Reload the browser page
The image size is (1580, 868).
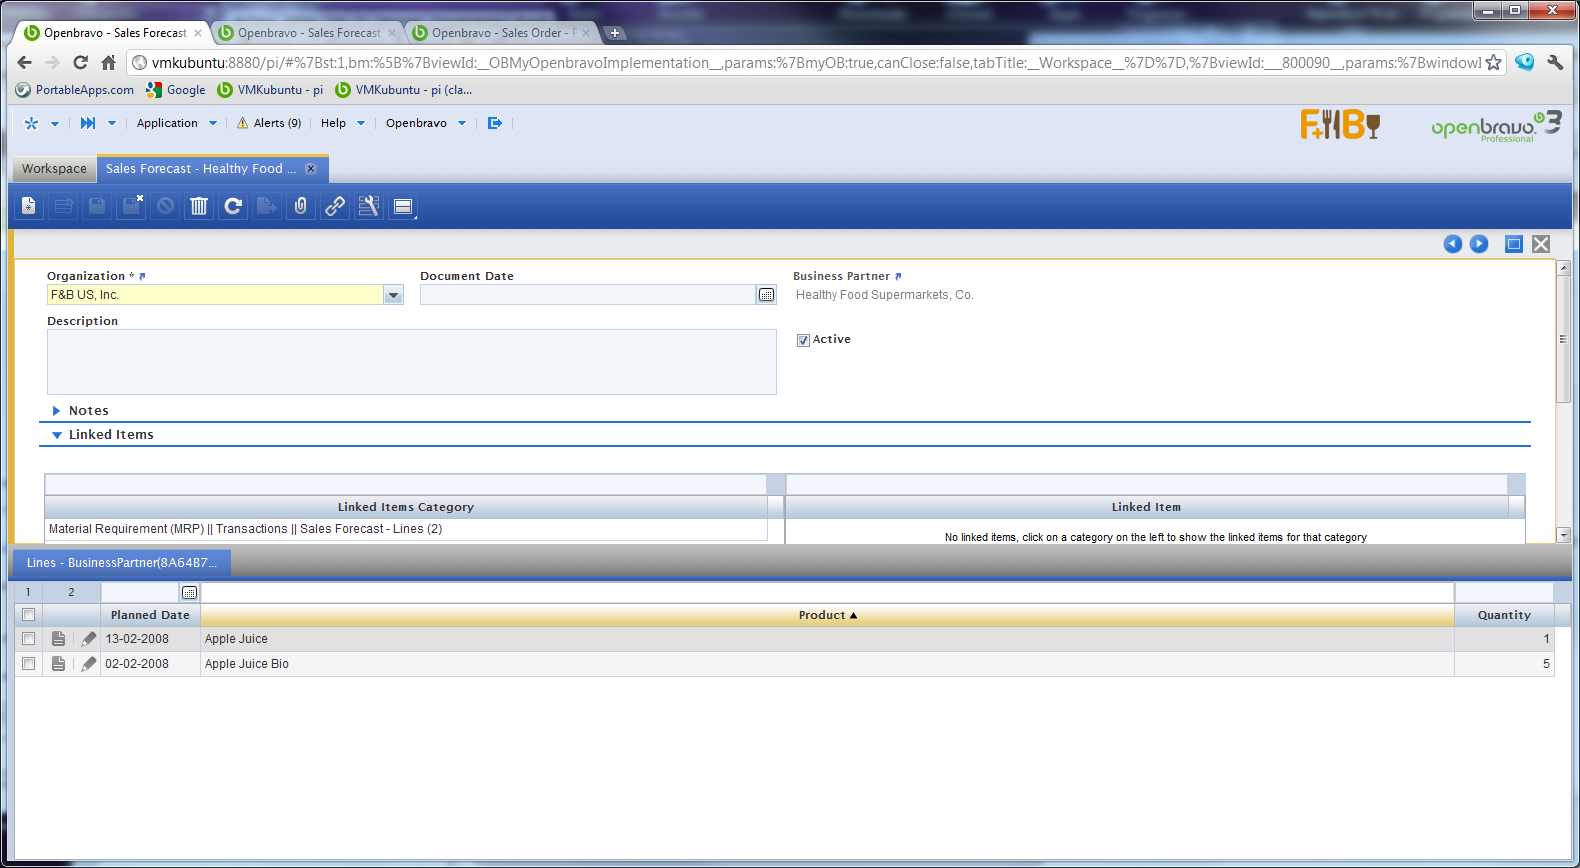click(x=81, y=62)
